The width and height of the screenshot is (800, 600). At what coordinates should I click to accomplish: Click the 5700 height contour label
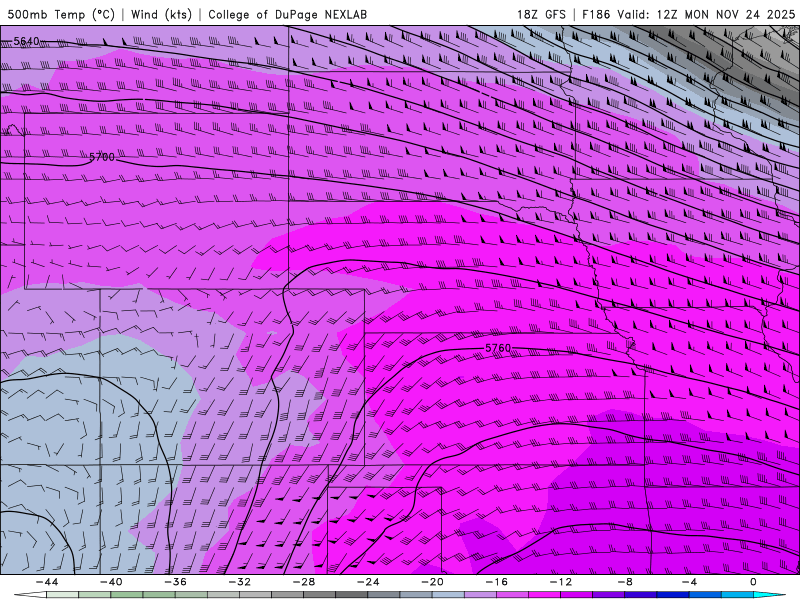click(102, 157)
